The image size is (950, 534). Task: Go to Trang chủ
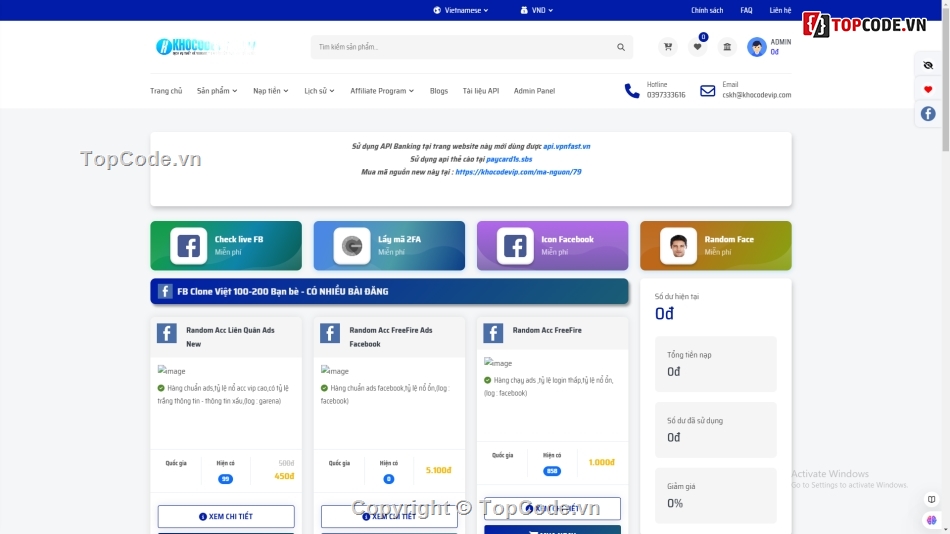pyautogui.click(x=166, y=91)
